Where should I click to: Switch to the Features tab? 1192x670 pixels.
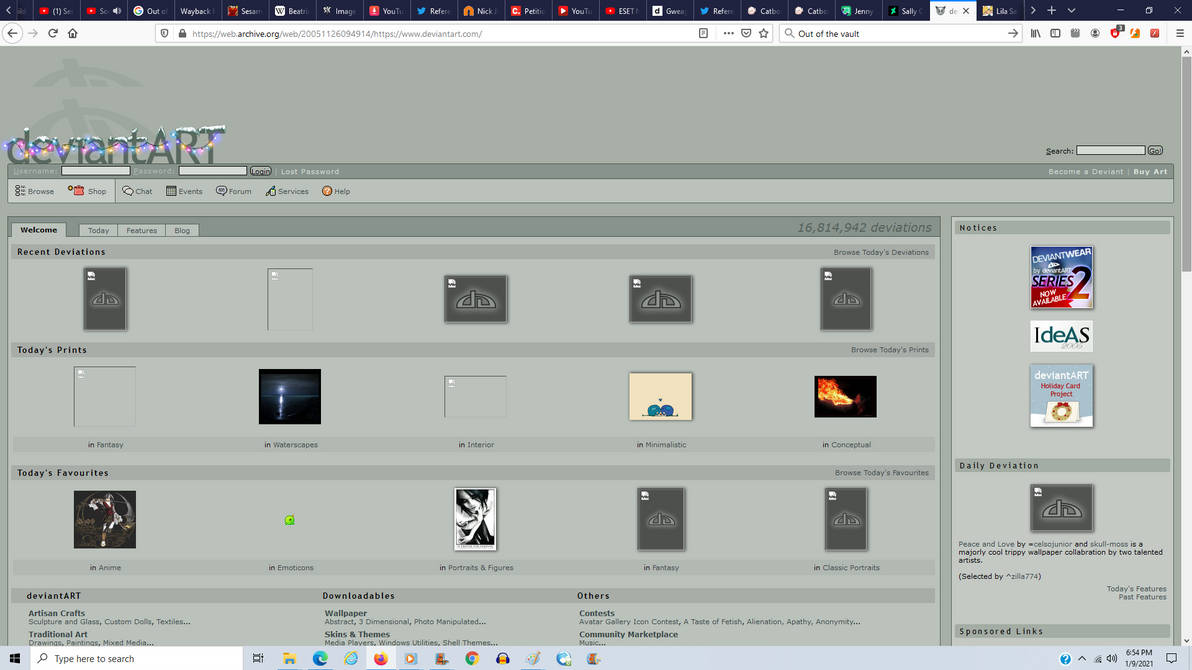(x=141, y=230)
